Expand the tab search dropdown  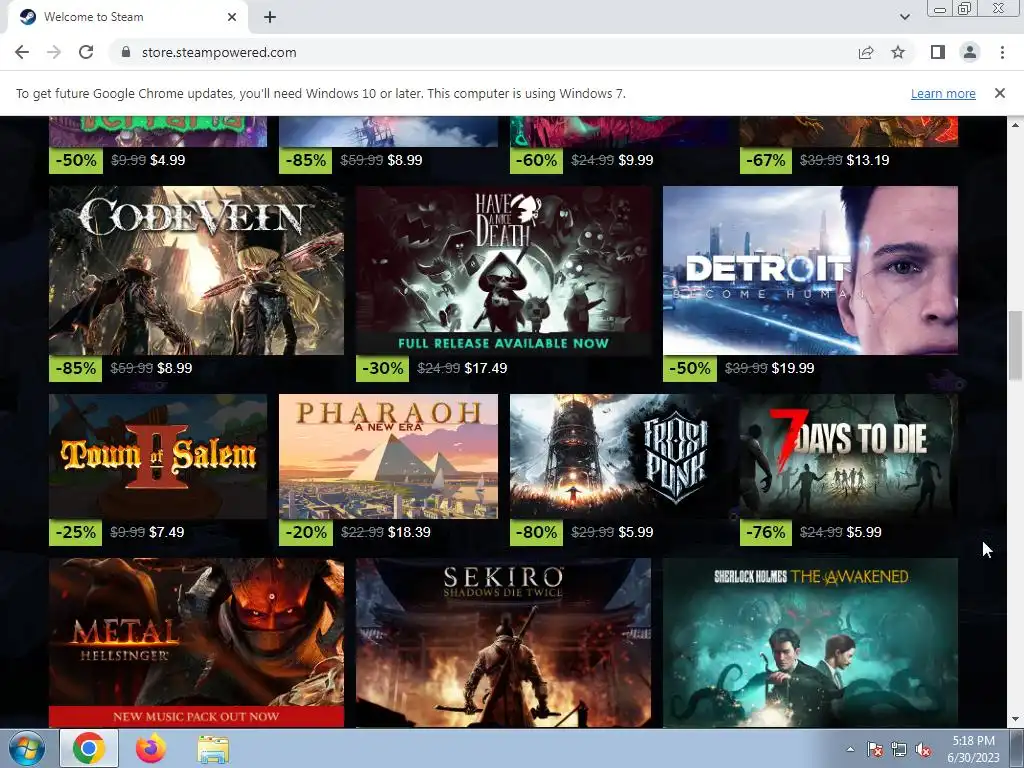pos(904,17)
